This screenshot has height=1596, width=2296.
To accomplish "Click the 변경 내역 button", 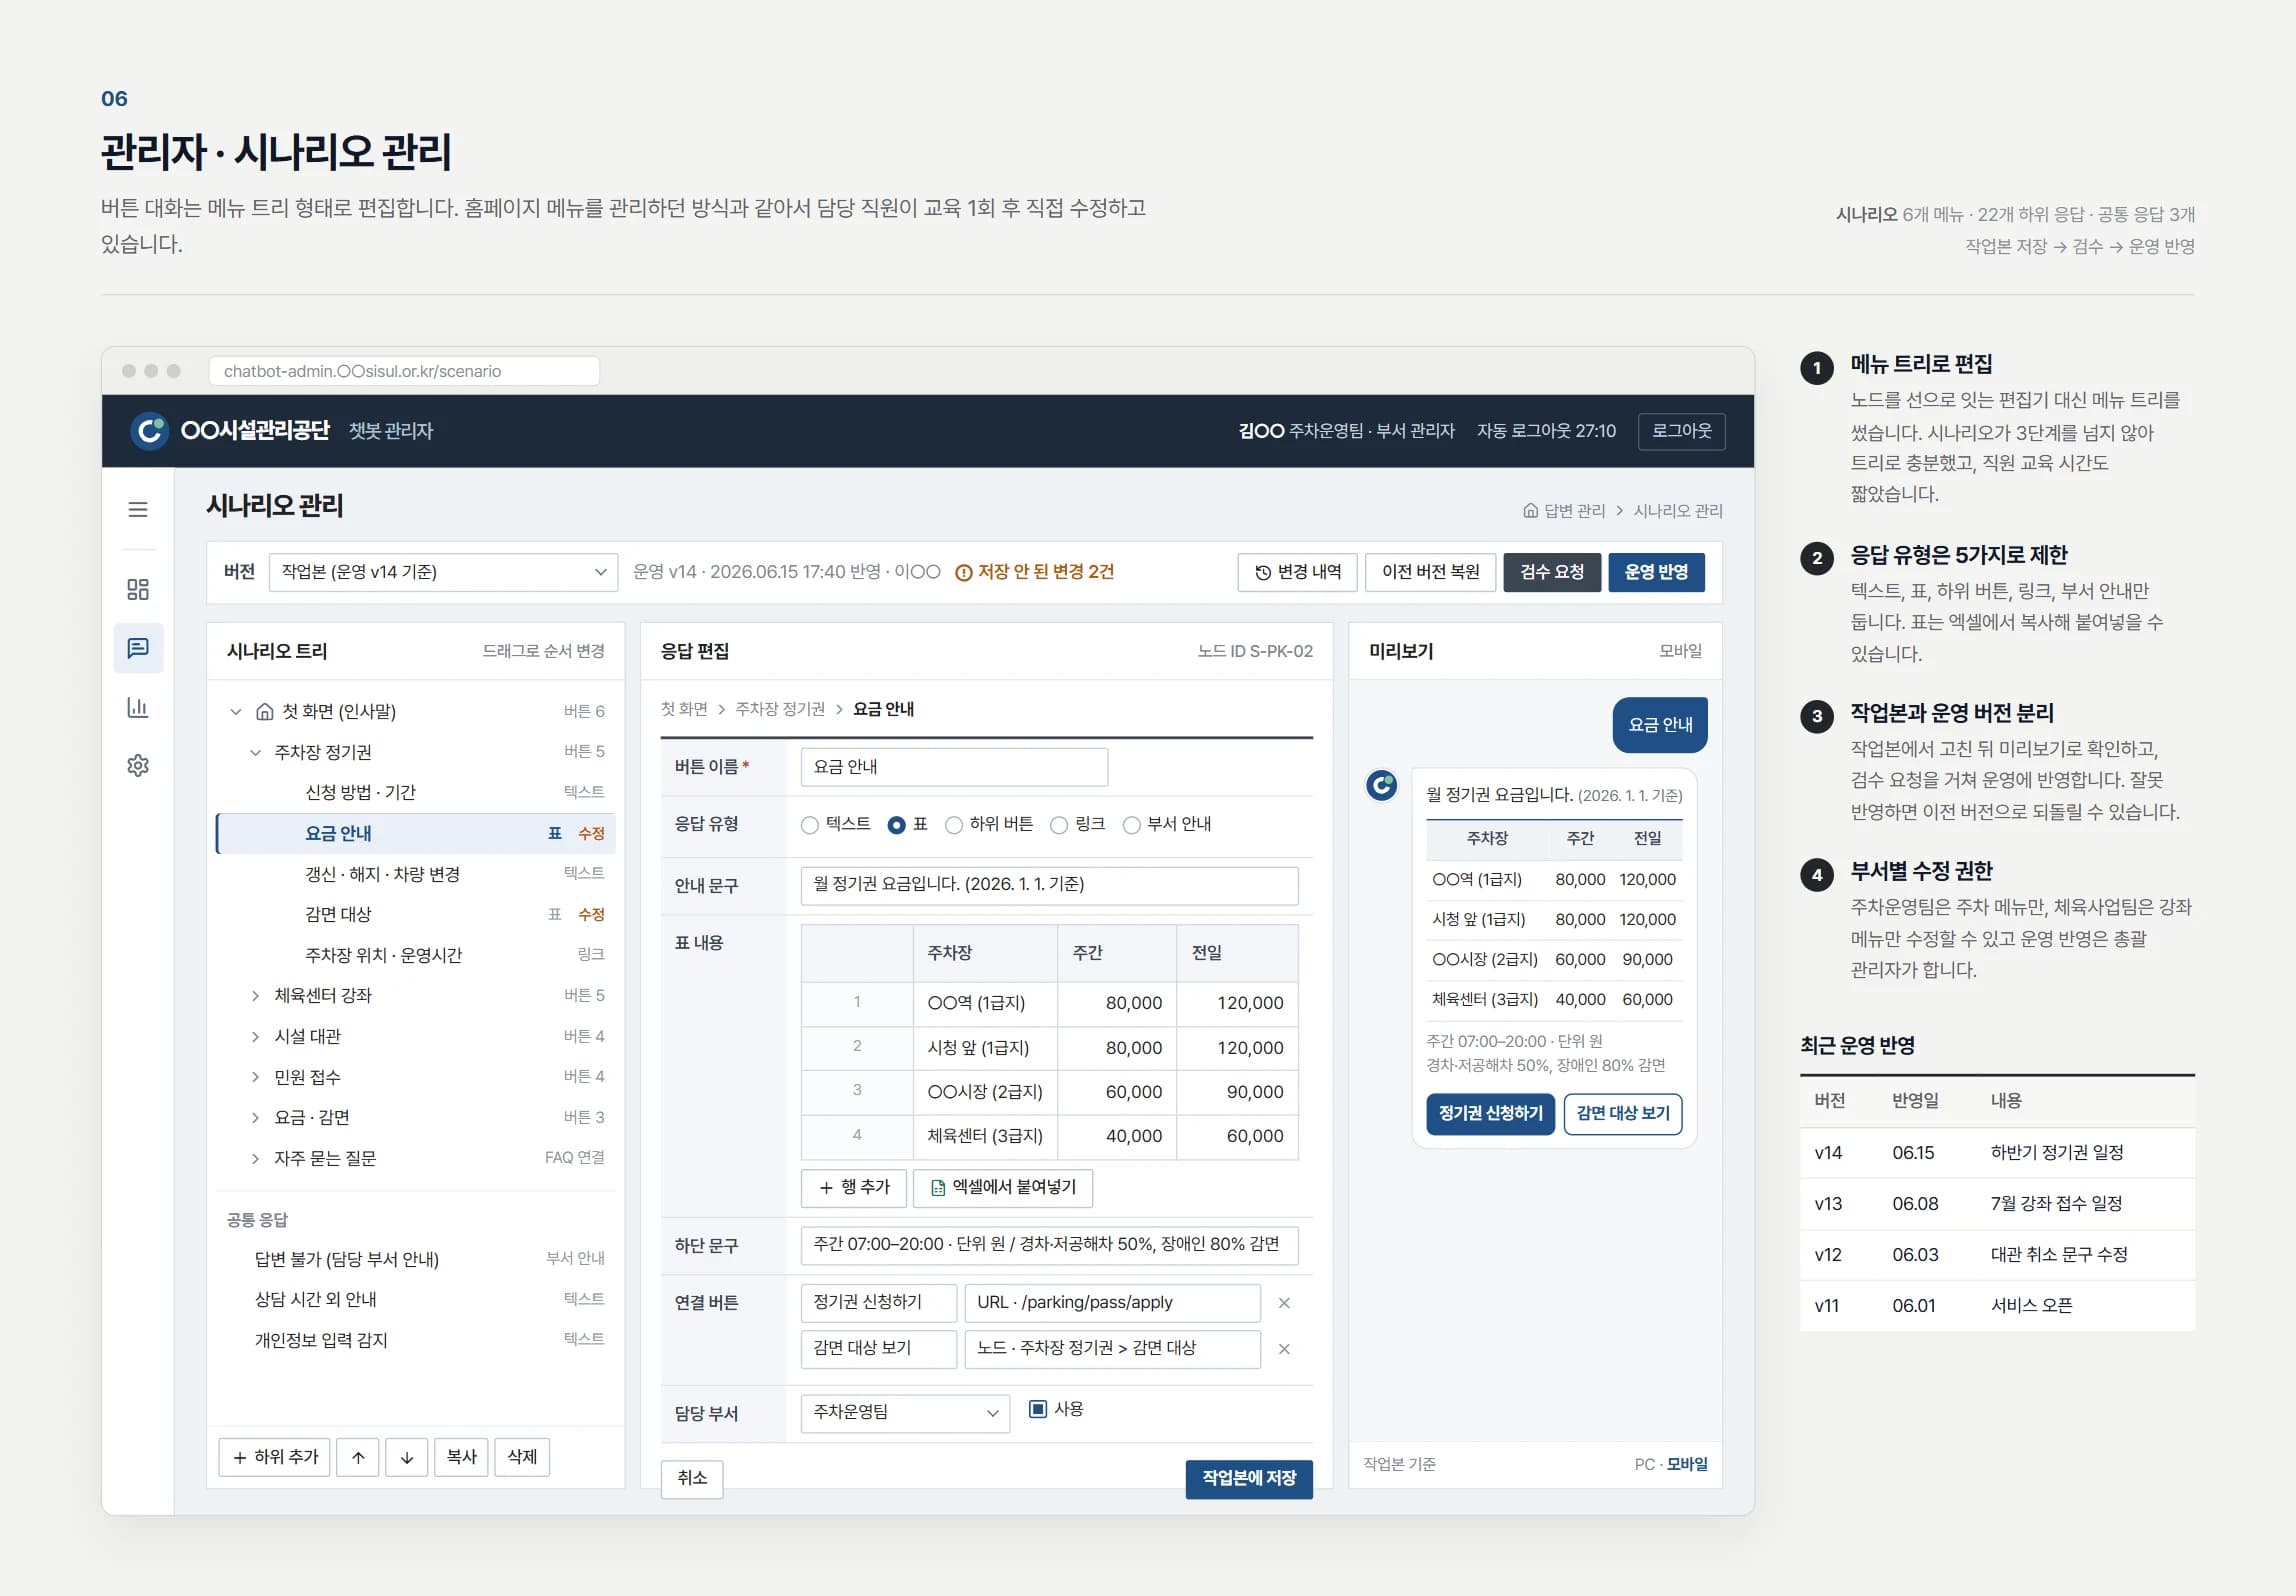I will click(x=1298, y=572).
